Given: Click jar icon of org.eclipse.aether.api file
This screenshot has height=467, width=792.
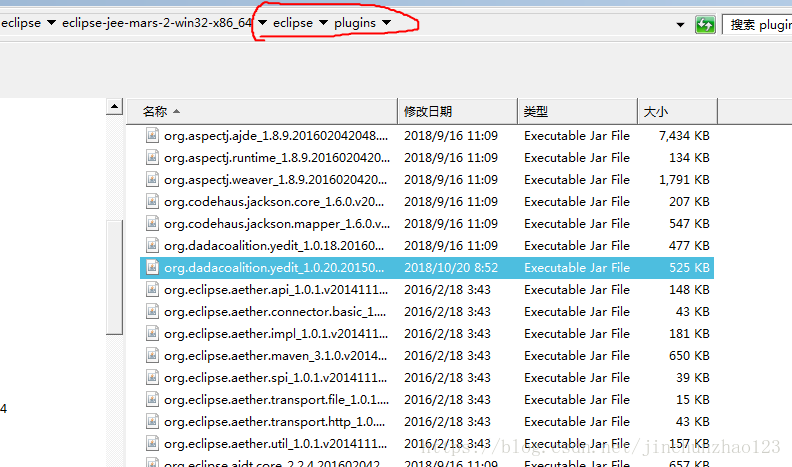Looking at the screenshot, I should click(x=152, y=289).
